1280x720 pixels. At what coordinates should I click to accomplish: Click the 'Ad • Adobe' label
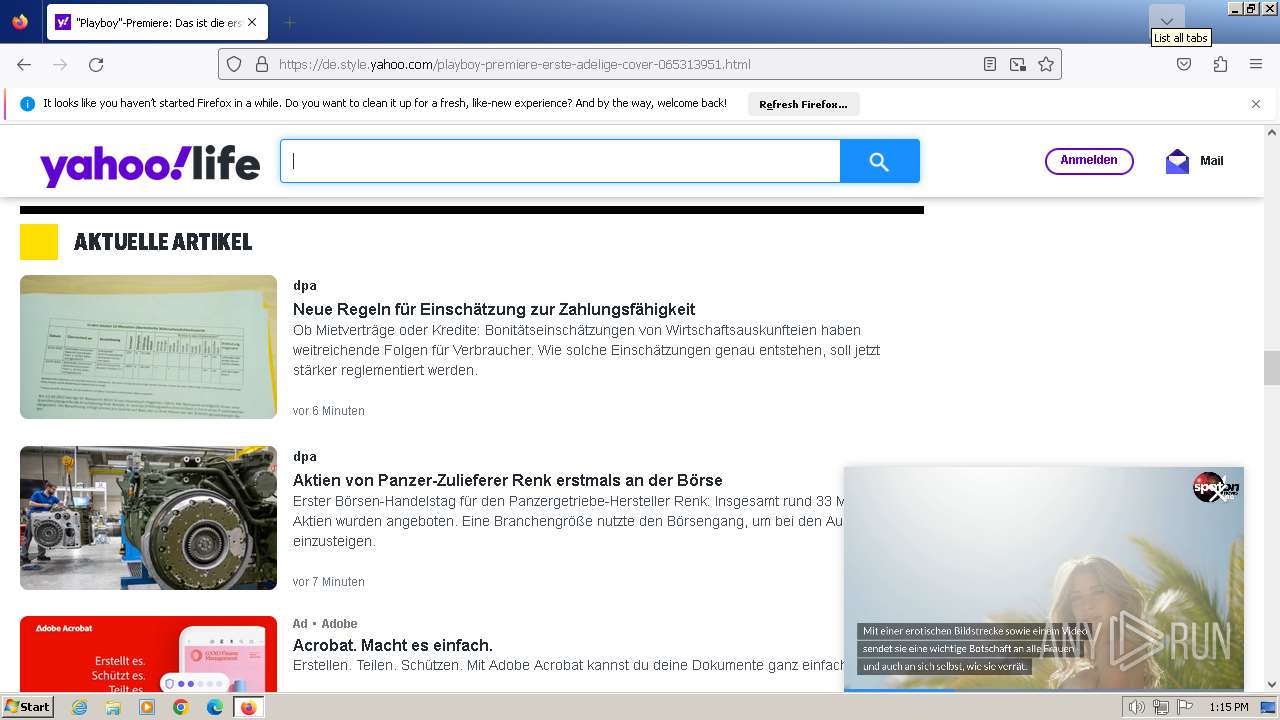coord(325,624)
